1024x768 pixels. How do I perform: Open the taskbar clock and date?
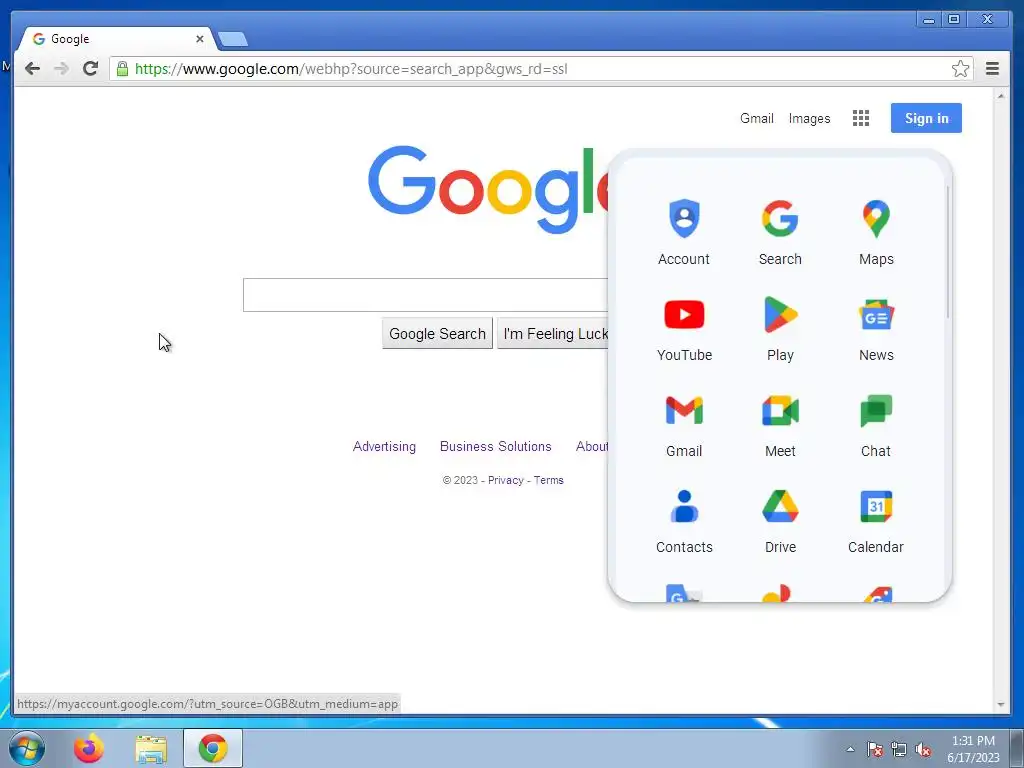[973, 749]
